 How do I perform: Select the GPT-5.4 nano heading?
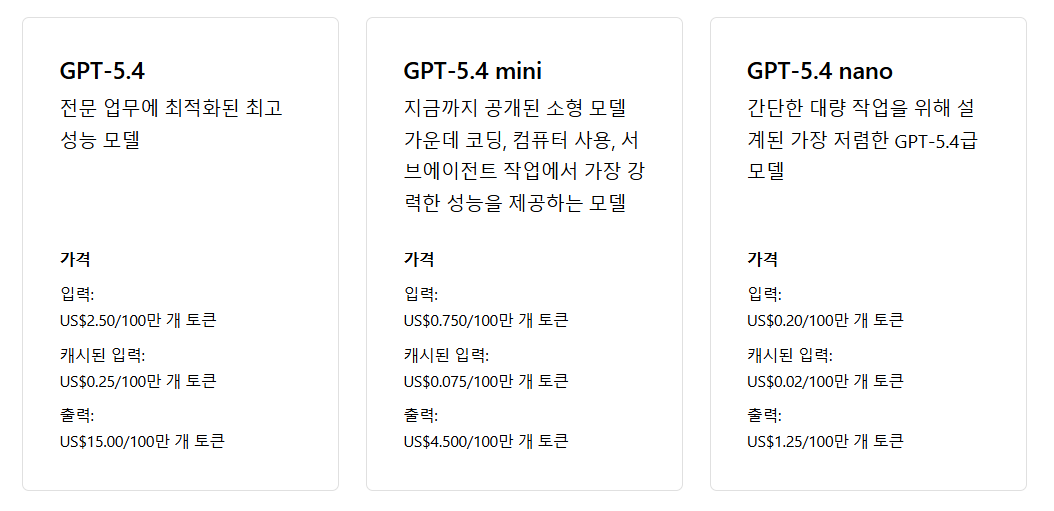[820, 71]
